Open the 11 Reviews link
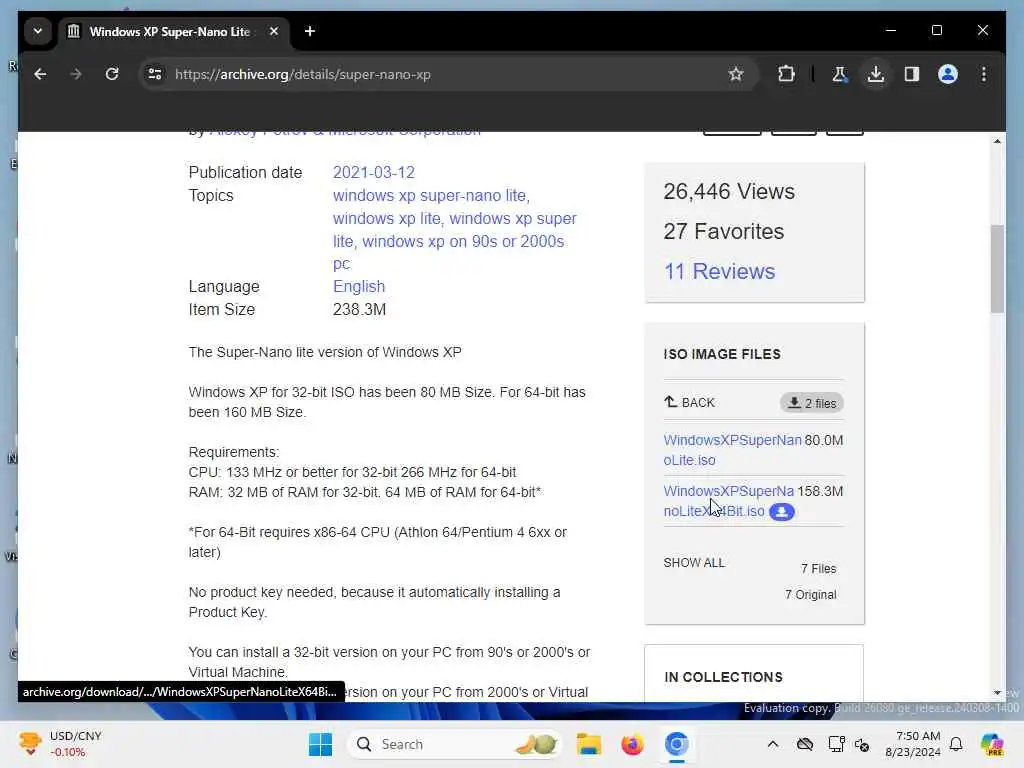Screen dimensions: 1024x768 (719, 271)
